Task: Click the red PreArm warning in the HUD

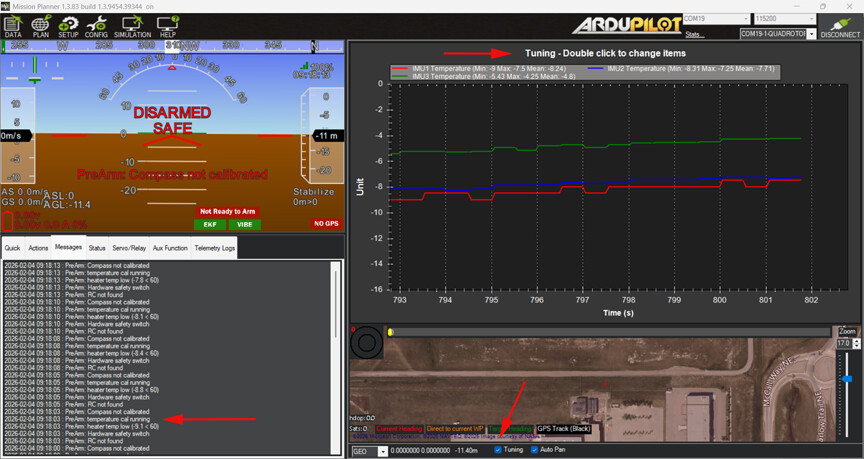Action: pos(172,175)
